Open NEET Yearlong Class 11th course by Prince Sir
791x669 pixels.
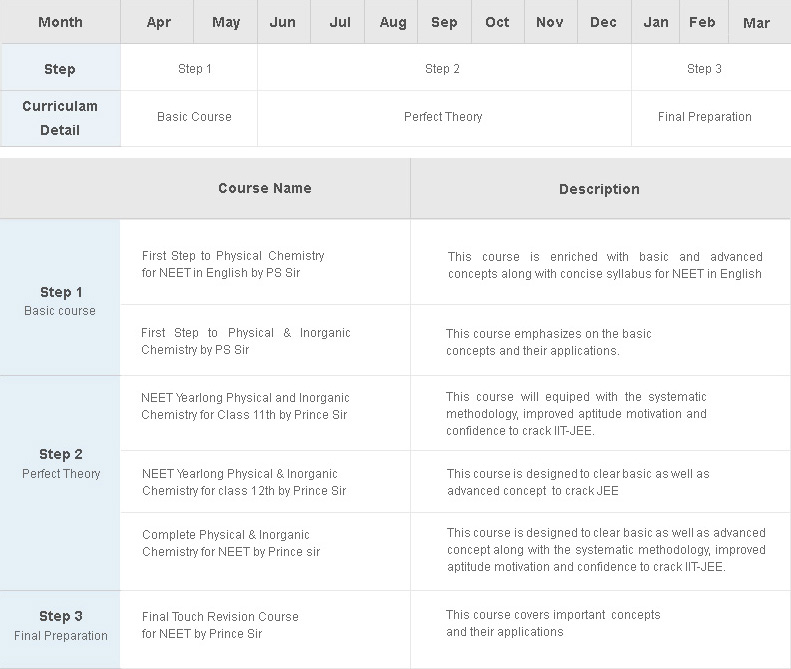[x=245, y=406]
